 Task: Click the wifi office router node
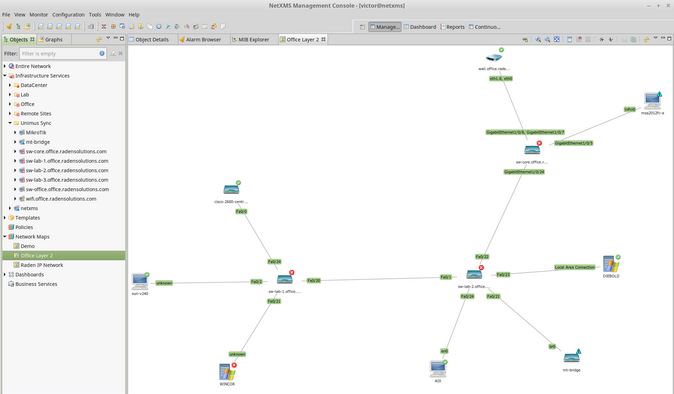(x=494, y=57)
